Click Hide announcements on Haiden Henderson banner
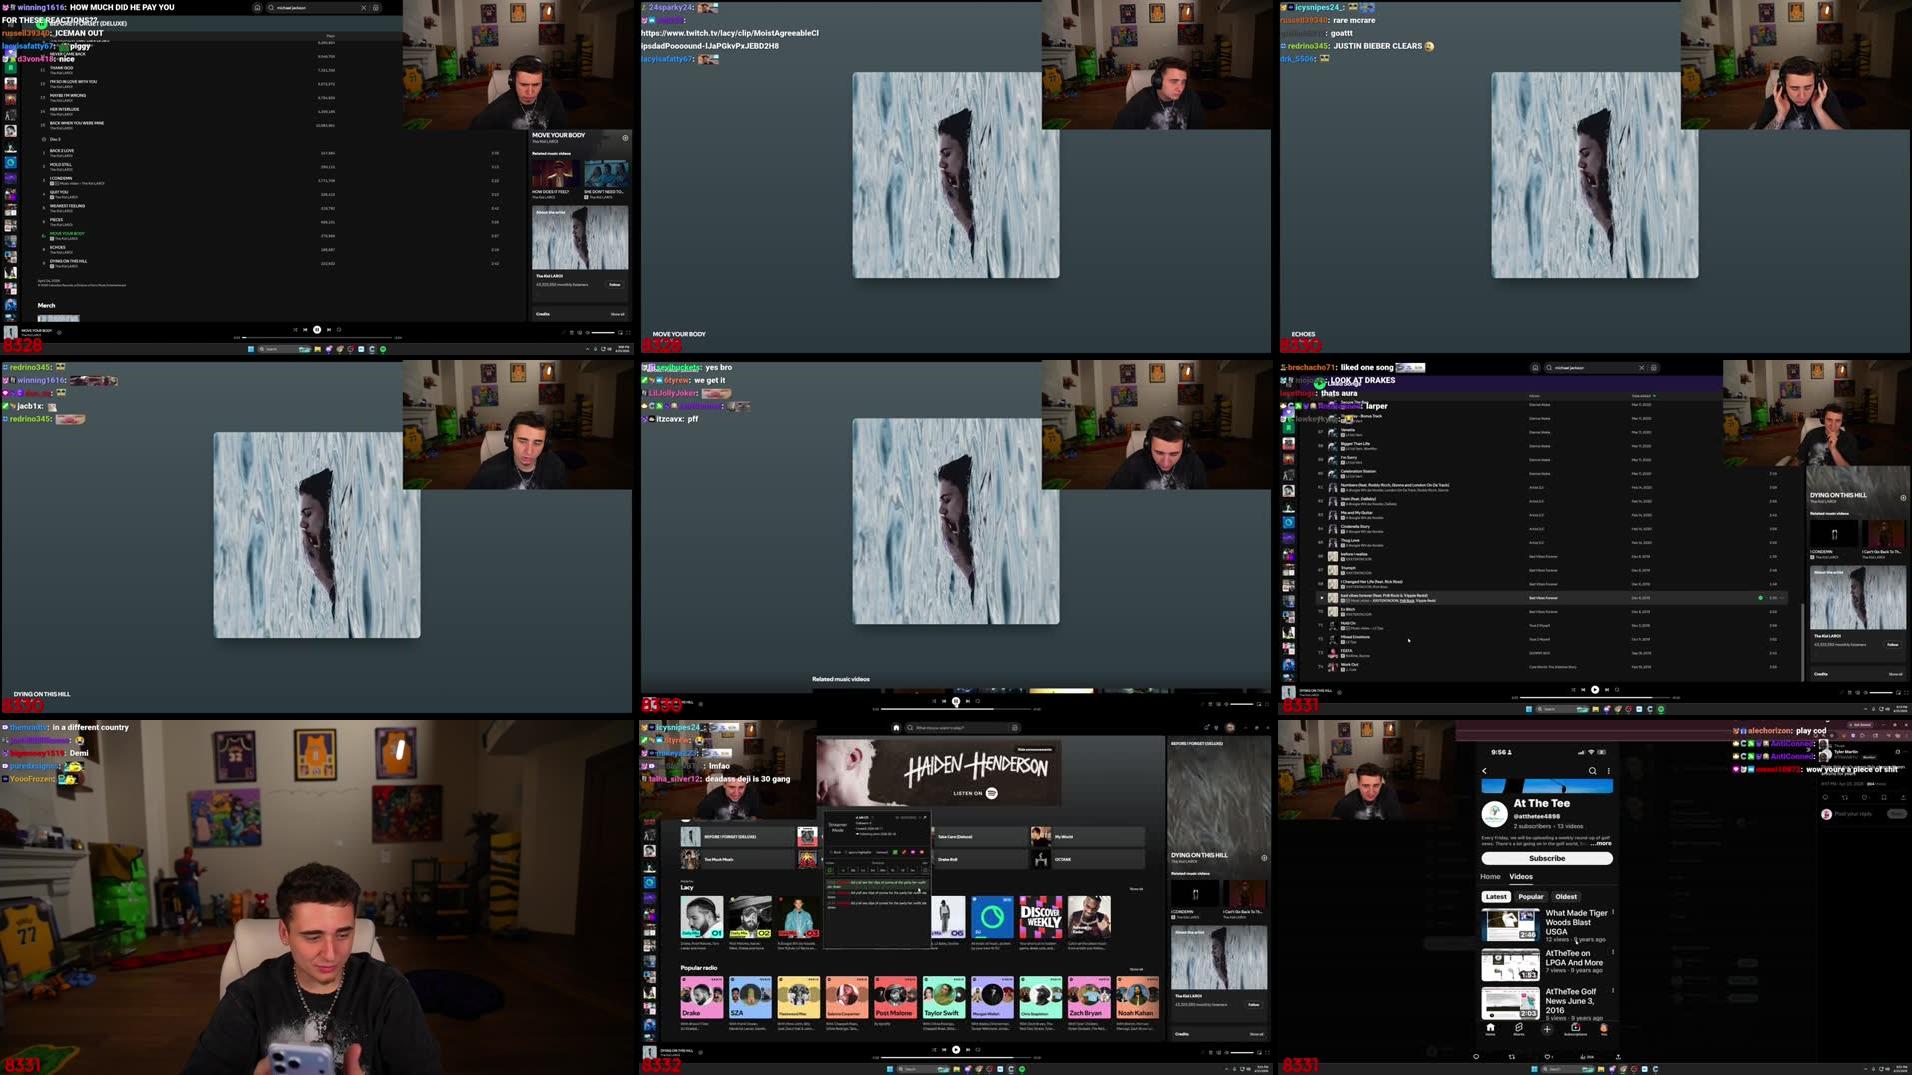Screen dimensions: 1912x1075 coord(1034,749)
